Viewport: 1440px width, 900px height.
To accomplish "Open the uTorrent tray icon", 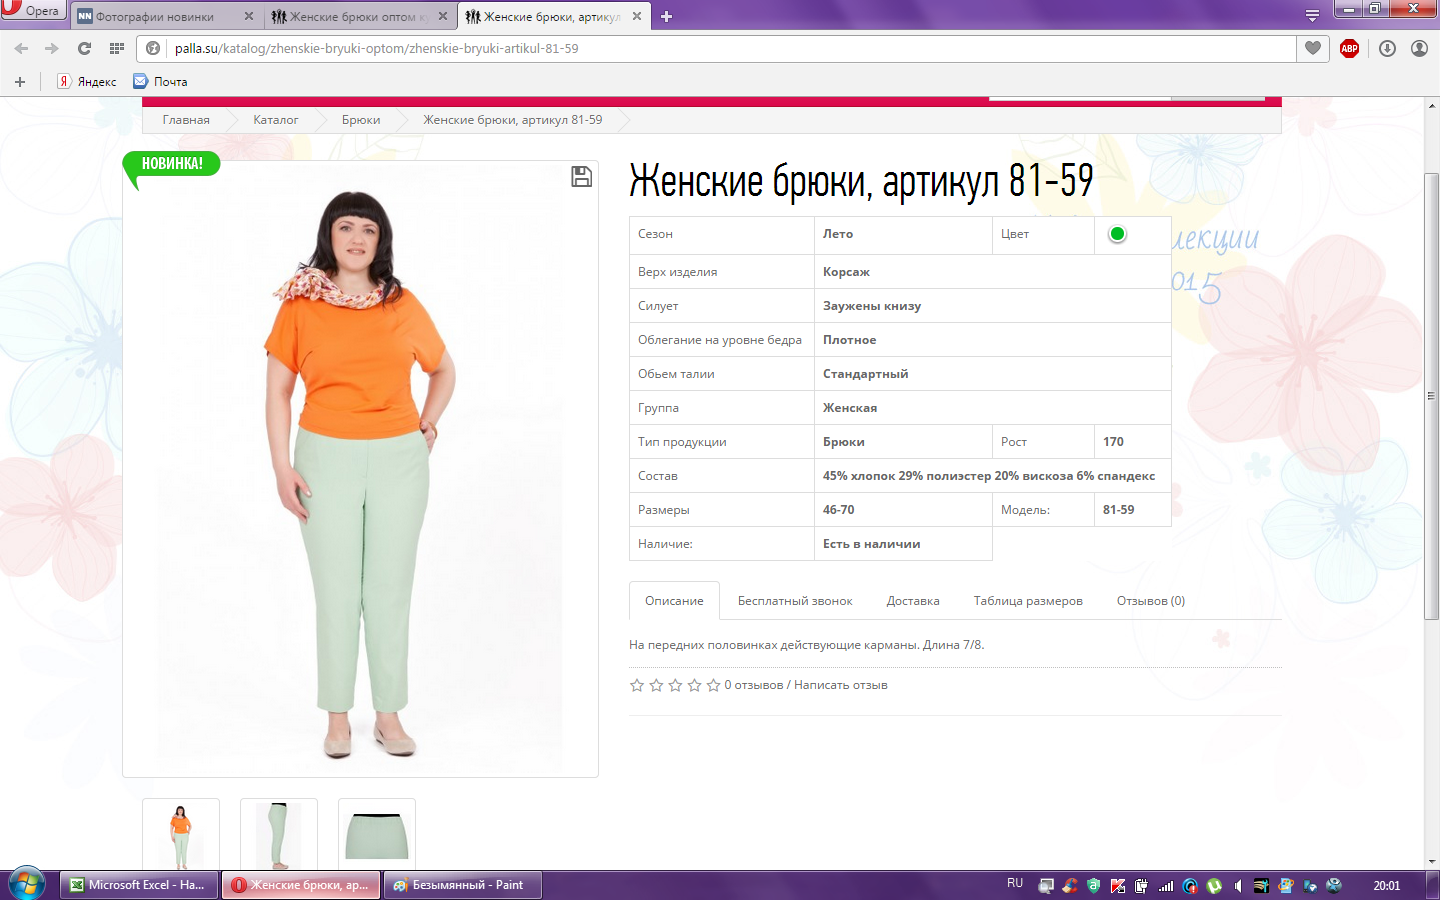I will tap(1214, 885).
